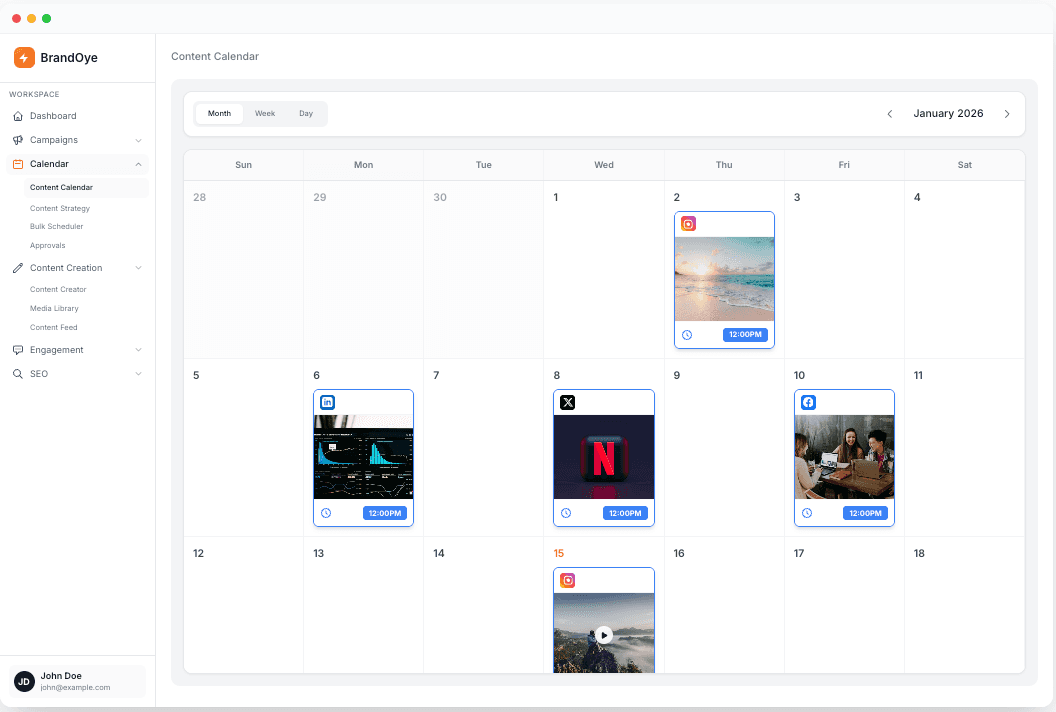The image size is (1056, 712).
Task: Play the video post on January 15
Action: 604,634
